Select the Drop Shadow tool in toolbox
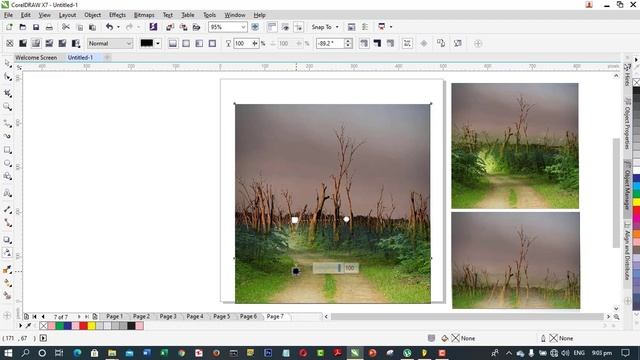This screenshot has height=360, width=640. 7,240
